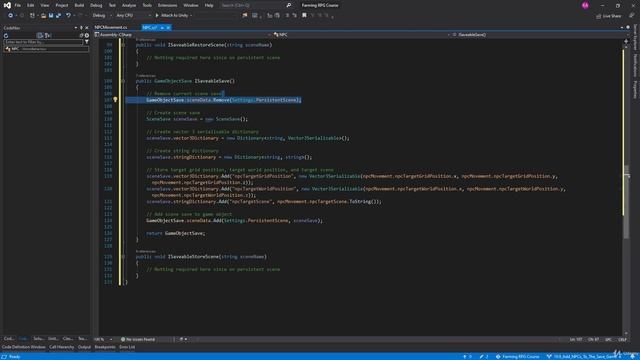Click the Toggle Bookmark toolbar icon
The image size is (640, 360).
(304, 16)
